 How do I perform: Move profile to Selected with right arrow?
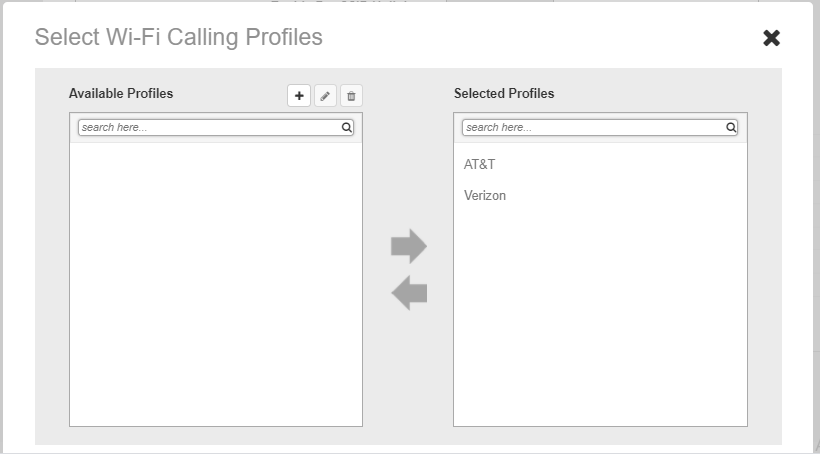pos(408,246)
